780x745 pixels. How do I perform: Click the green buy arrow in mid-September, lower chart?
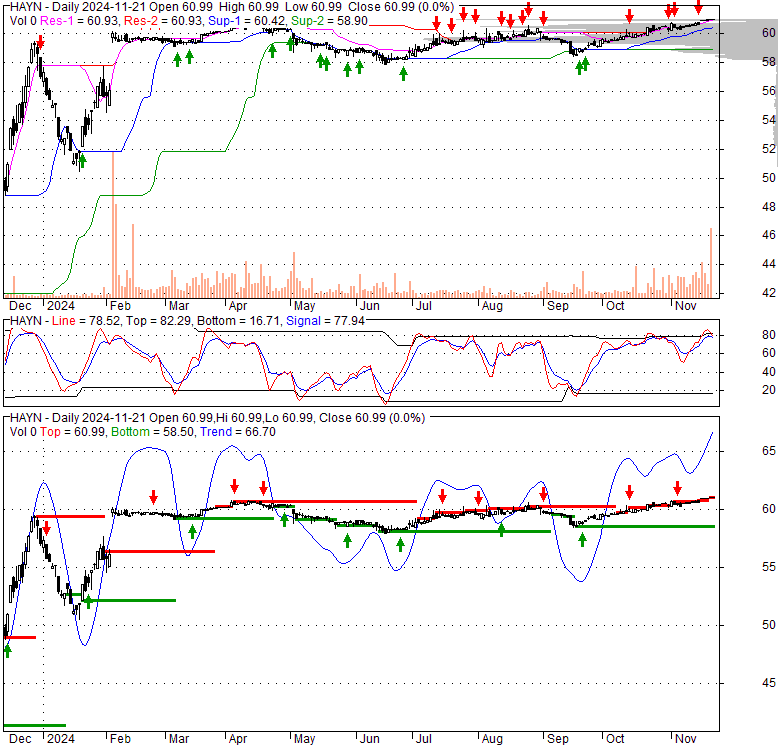[x=583, y=540]
